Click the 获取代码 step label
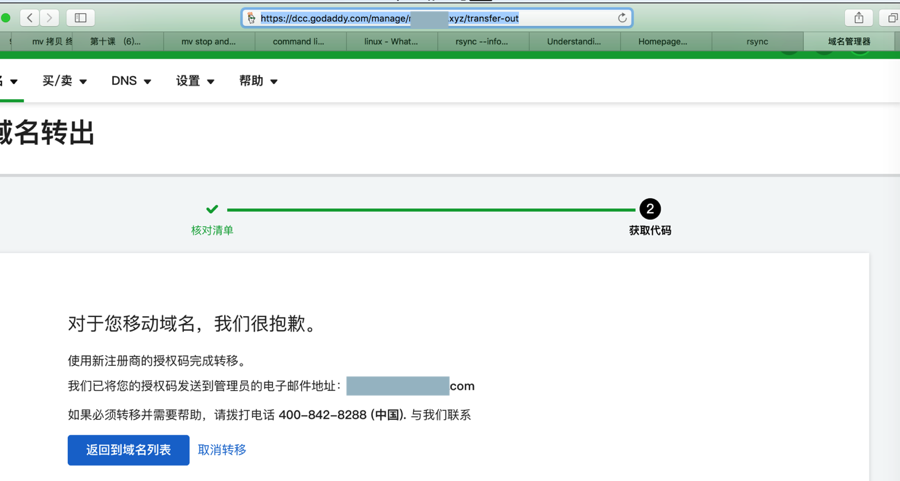The width and height of the screenshot is (900, 481). tap(650, 231)
